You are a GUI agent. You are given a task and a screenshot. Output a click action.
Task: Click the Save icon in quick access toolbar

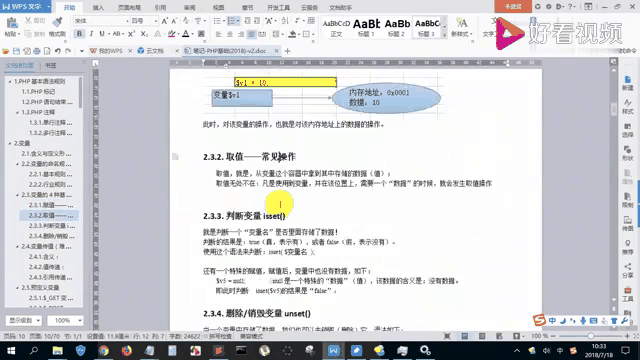tap(16, 51)
